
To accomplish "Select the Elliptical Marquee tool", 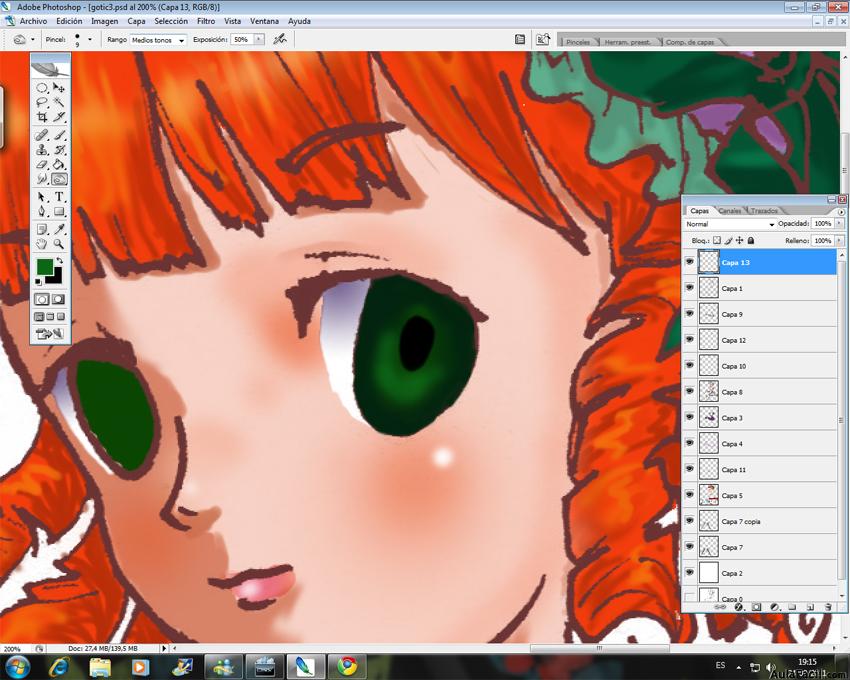I will pos(42,88).
